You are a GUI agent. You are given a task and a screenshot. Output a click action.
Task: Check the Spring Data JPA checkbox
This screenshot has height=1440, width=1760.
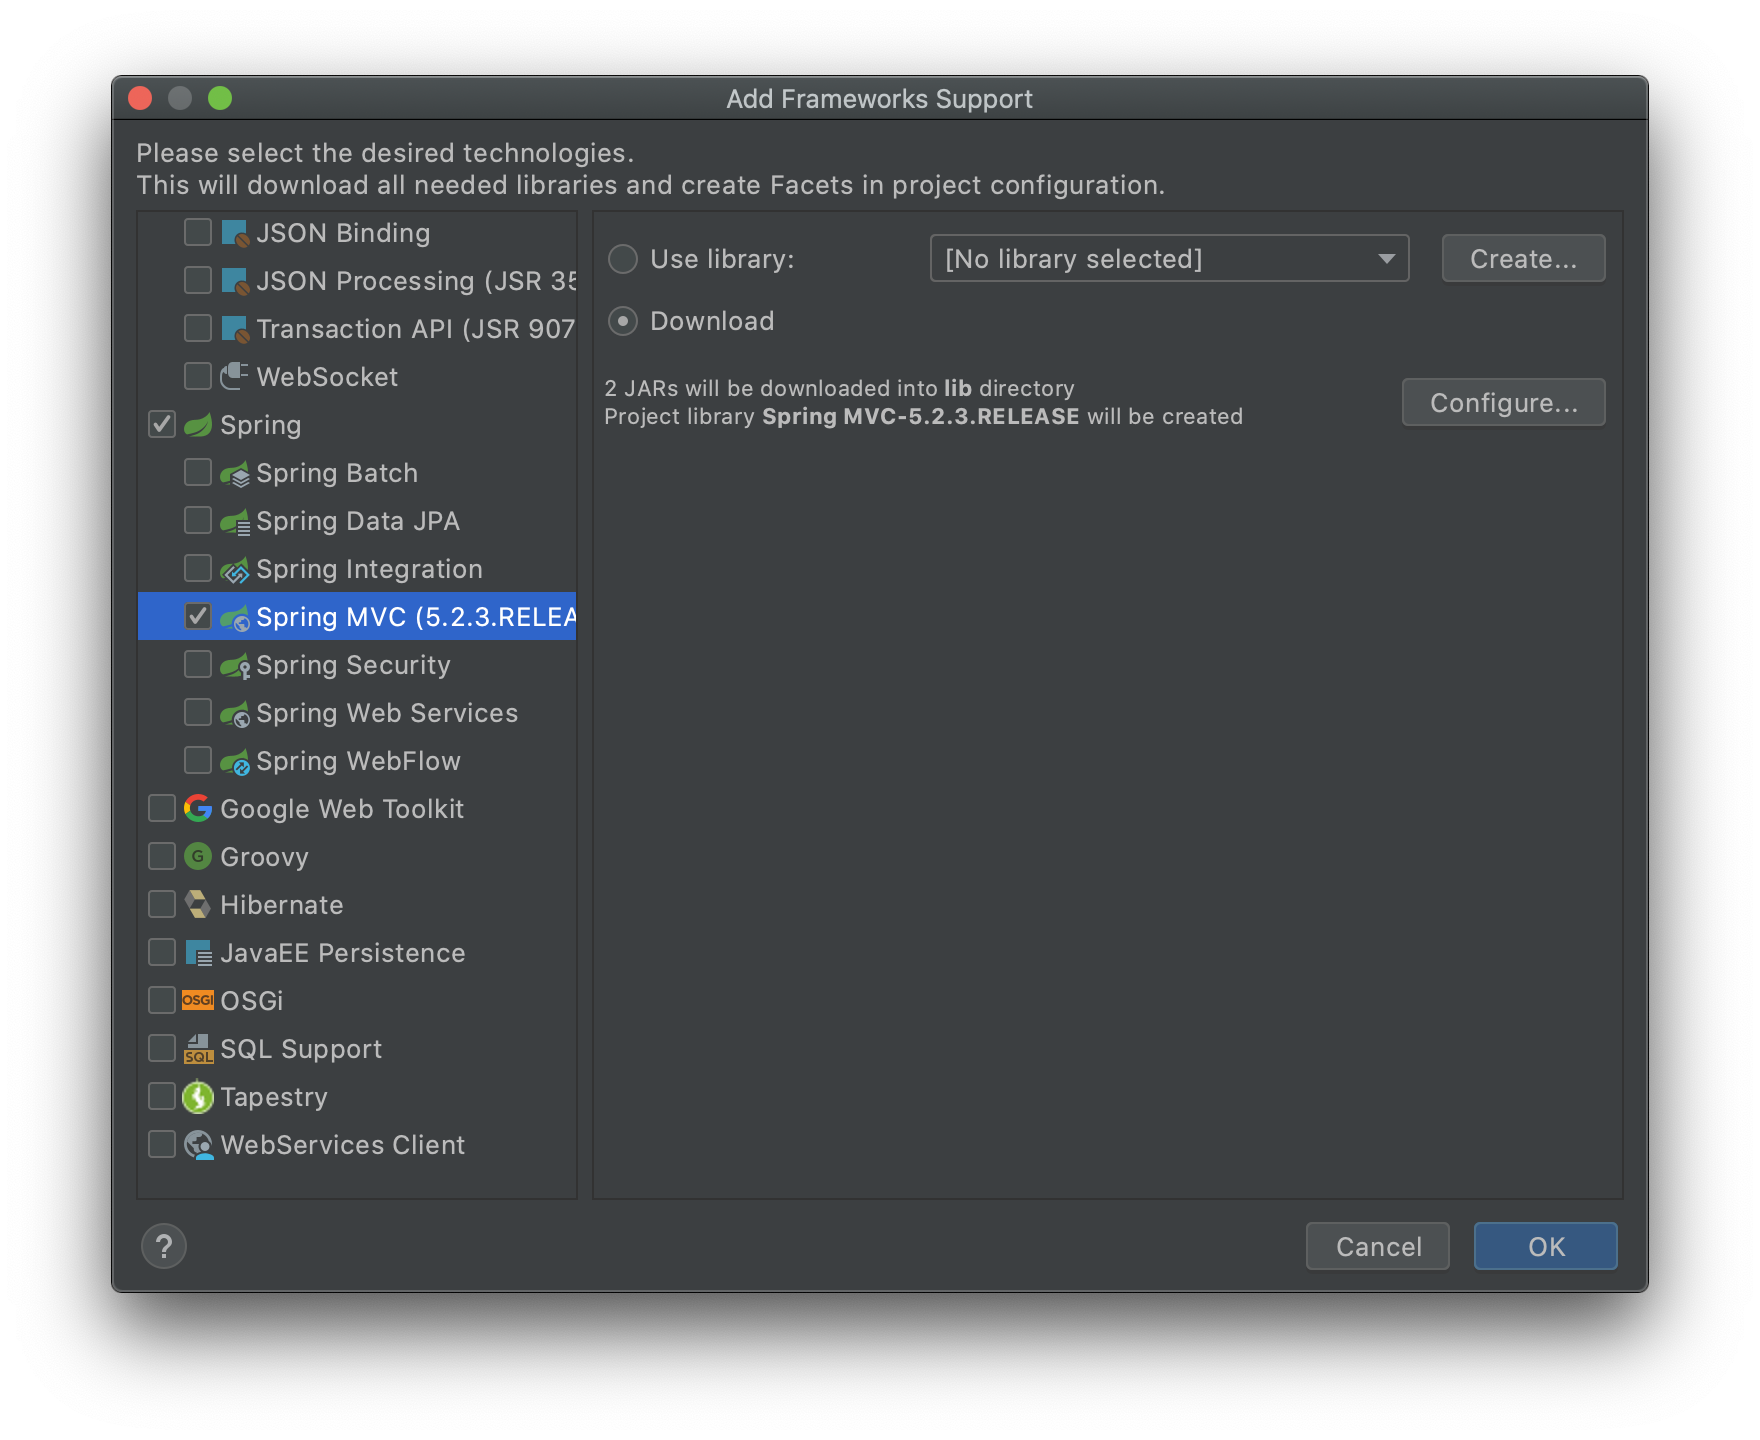click(x=198, y=520)
